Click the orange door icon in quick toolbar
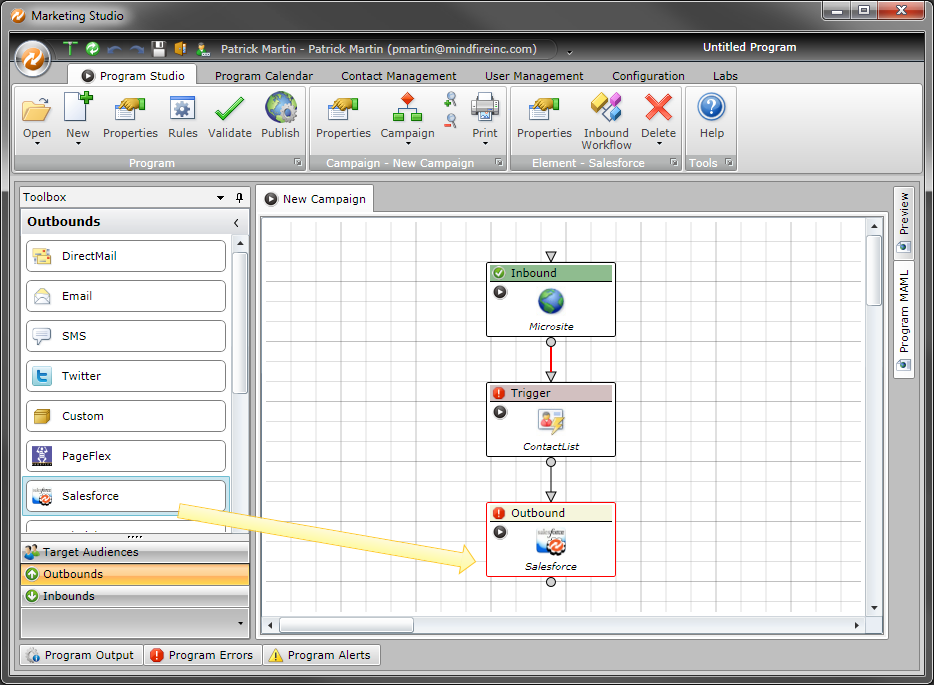 (180, 49)
